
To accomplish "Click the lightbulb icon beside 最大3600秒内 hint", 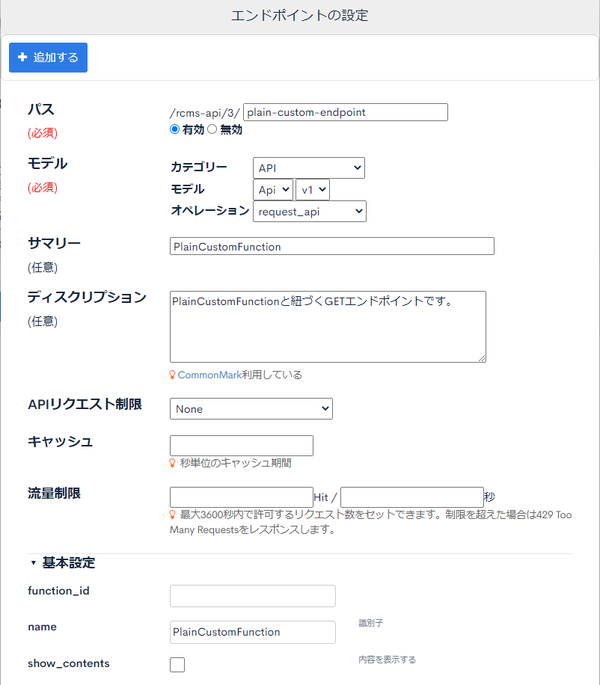I will pos(173,515).
